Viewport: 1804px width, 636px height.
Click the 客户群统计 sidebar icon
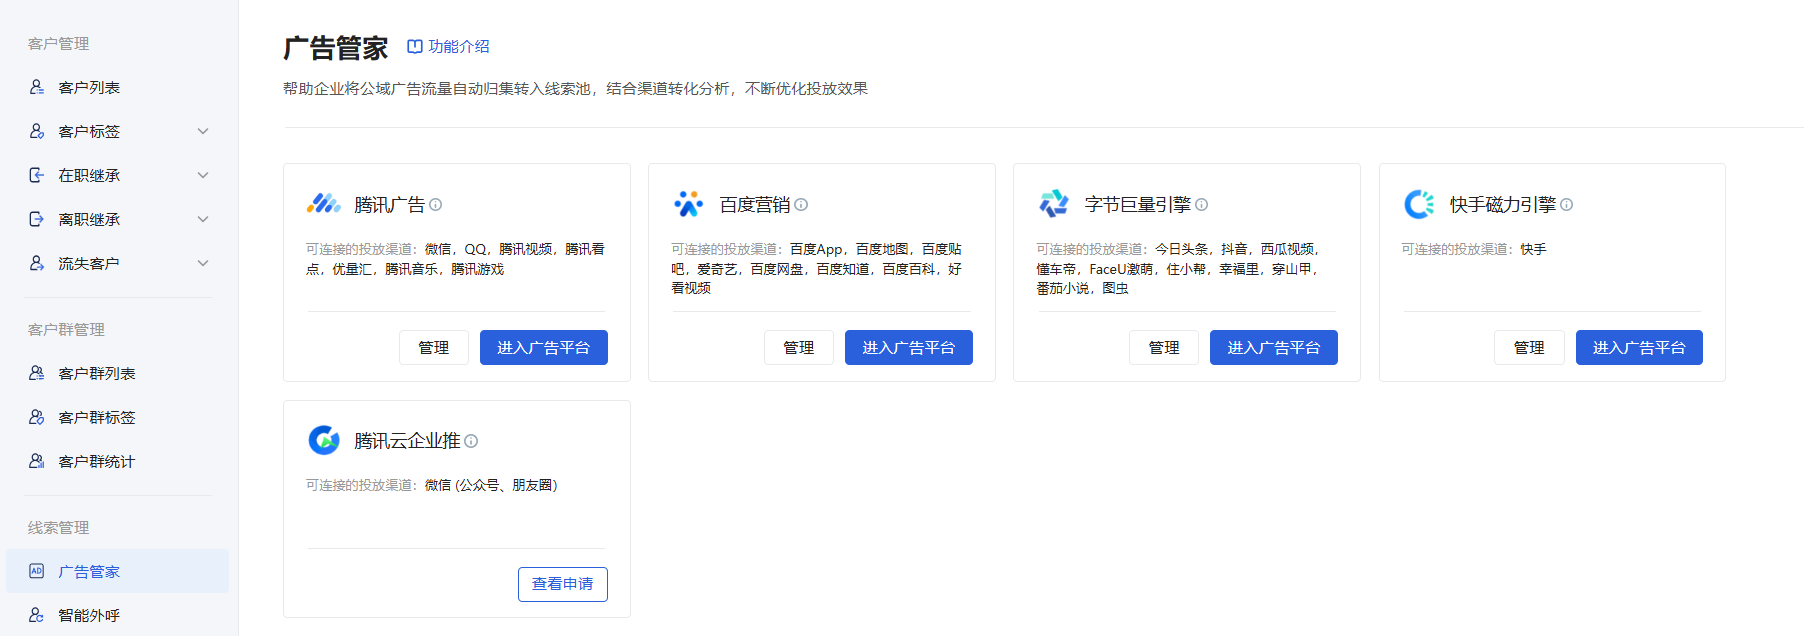point(37,461)
